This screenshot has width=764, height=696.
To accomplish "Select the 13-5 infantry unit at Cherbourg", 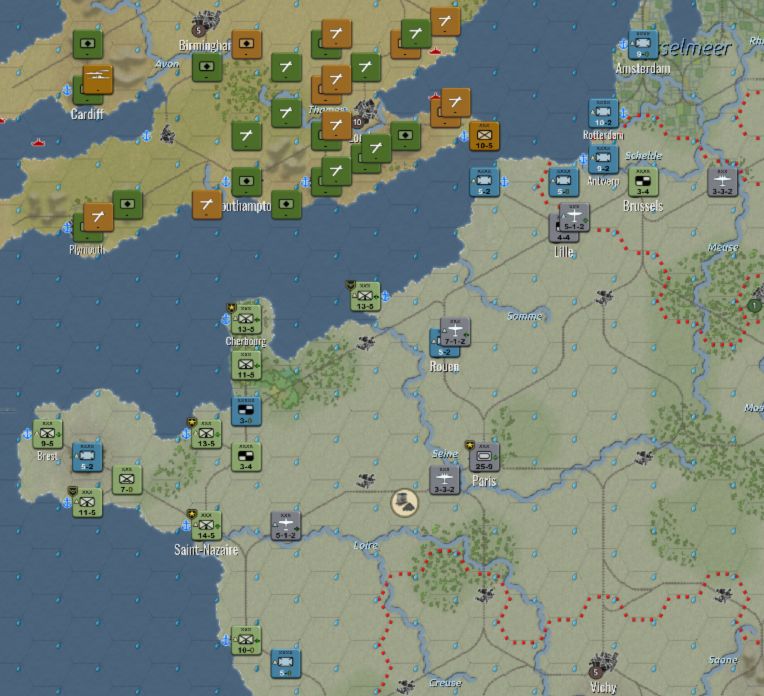I will [x=246, y=320].
